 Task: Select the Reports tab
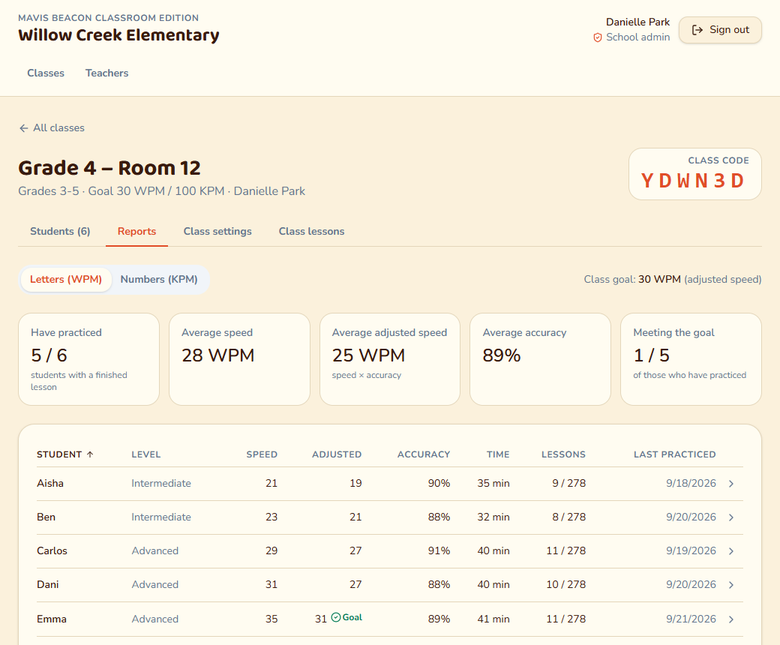137,231
